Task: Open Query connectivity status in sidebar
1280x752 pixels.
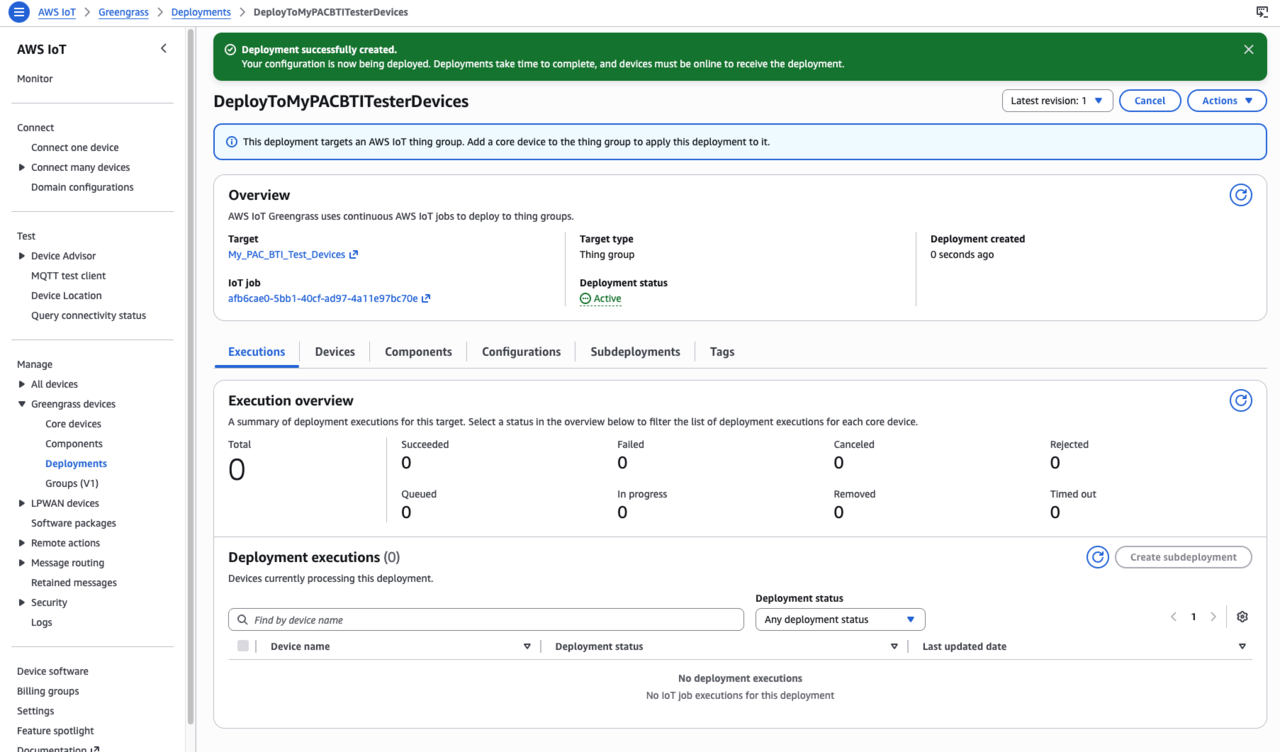Action: coord(88,316)
